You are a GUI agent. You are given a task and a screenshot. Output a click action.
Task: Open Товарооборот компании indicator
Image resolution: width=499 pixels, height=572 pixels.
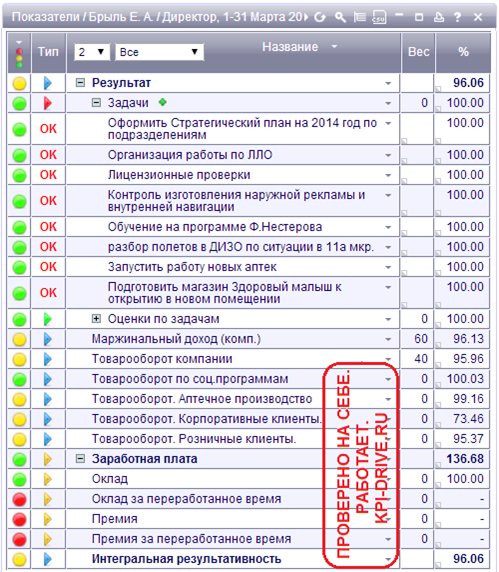point(162,359)
